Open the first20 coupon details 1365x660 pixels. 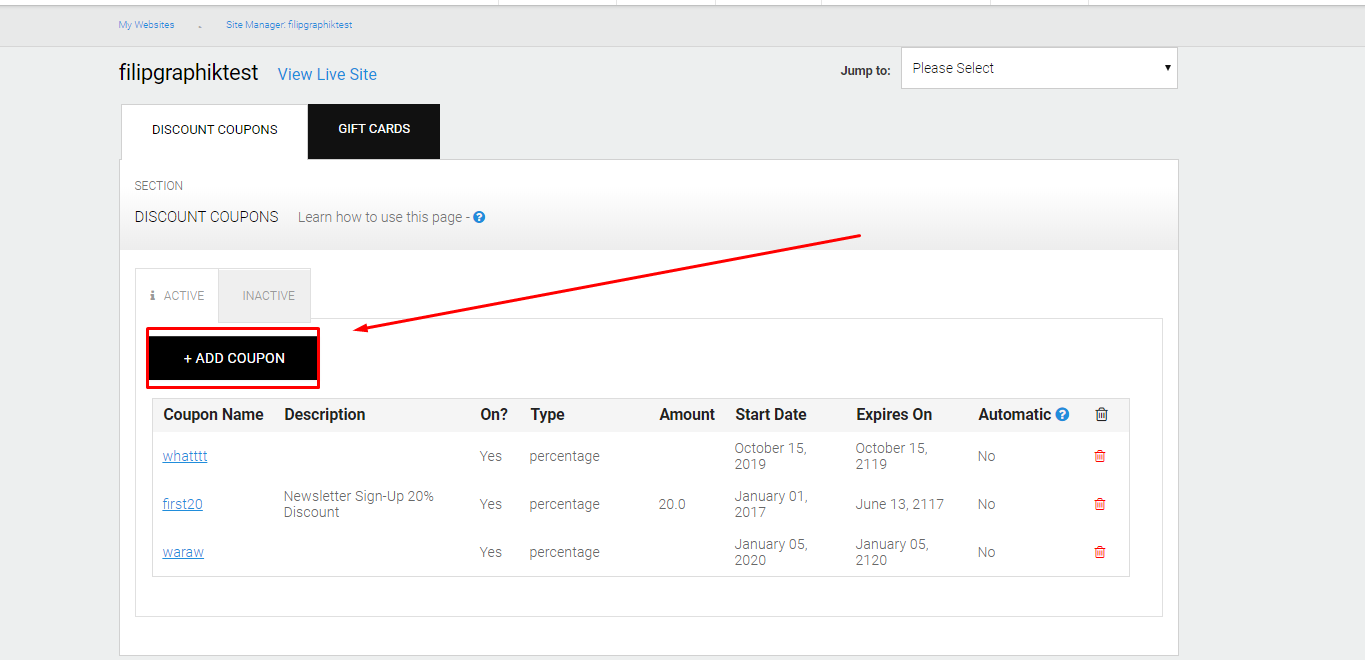(x=181, y=504)
